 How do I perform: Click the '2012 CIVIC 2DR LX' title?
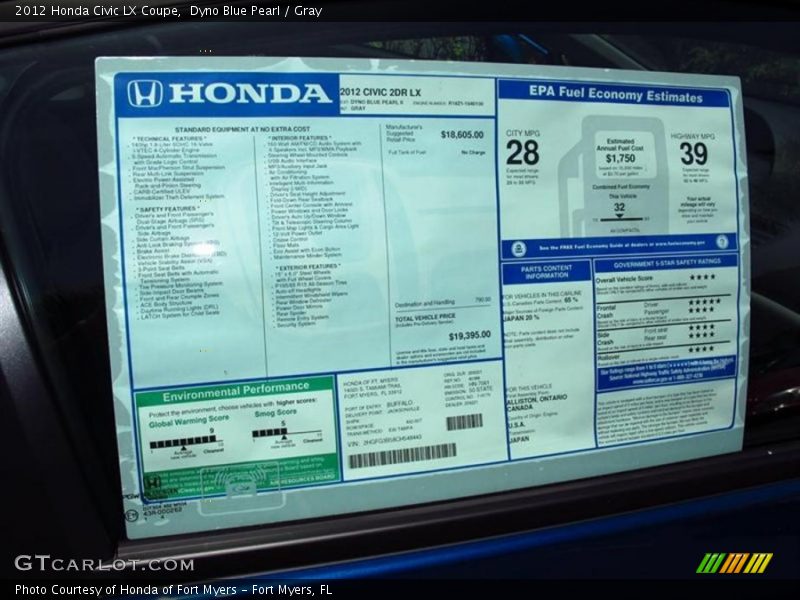[x=380, y=92]
